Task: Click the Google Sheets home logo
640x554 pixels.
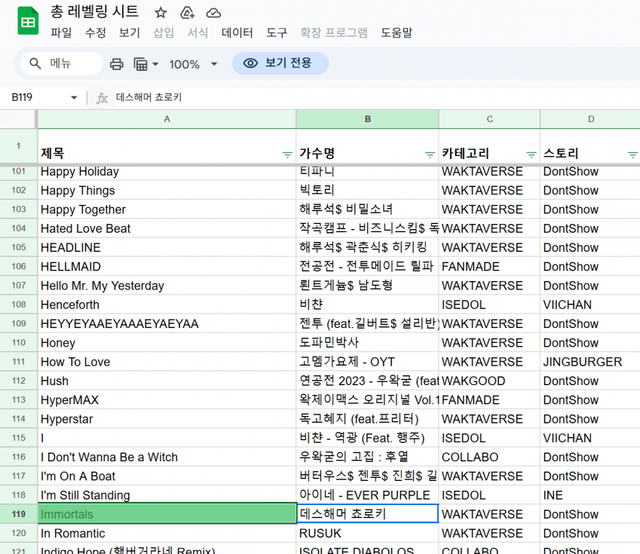Action: (x=27, y=21)
